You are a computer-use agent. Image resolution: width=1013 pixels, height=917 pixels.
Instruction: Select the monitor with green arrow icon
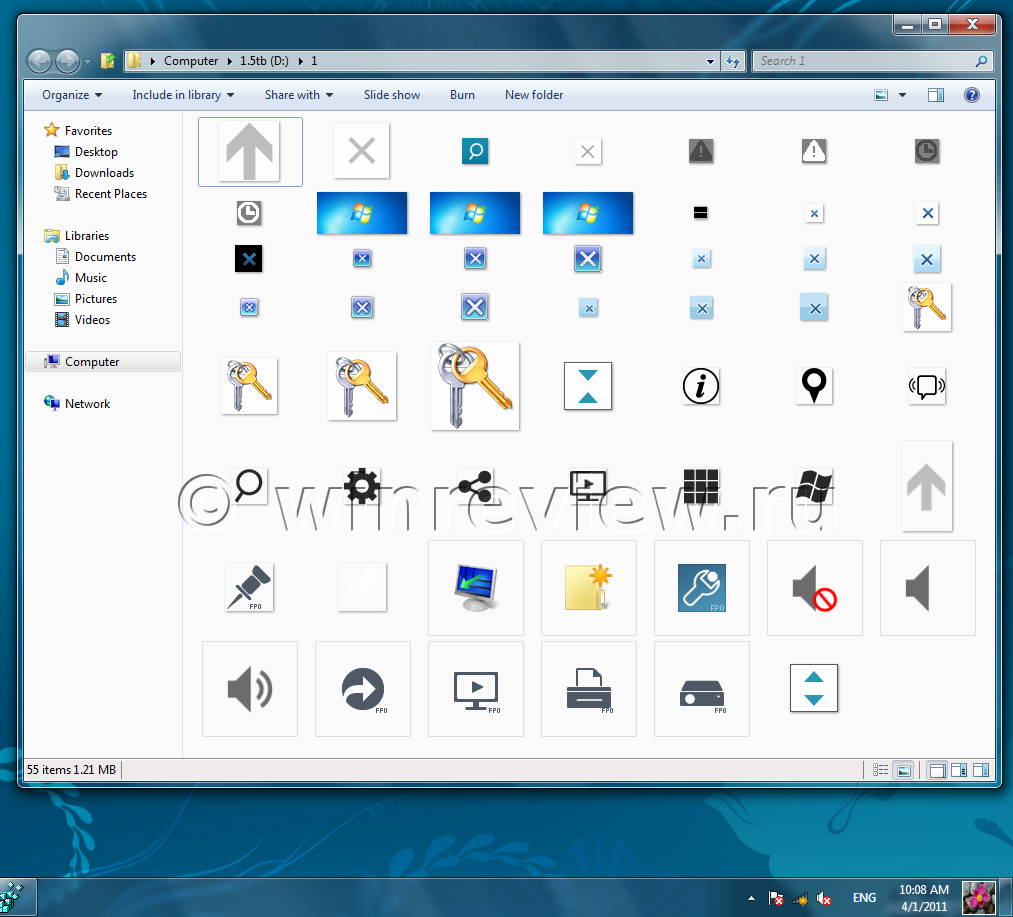tap(476, 588)
